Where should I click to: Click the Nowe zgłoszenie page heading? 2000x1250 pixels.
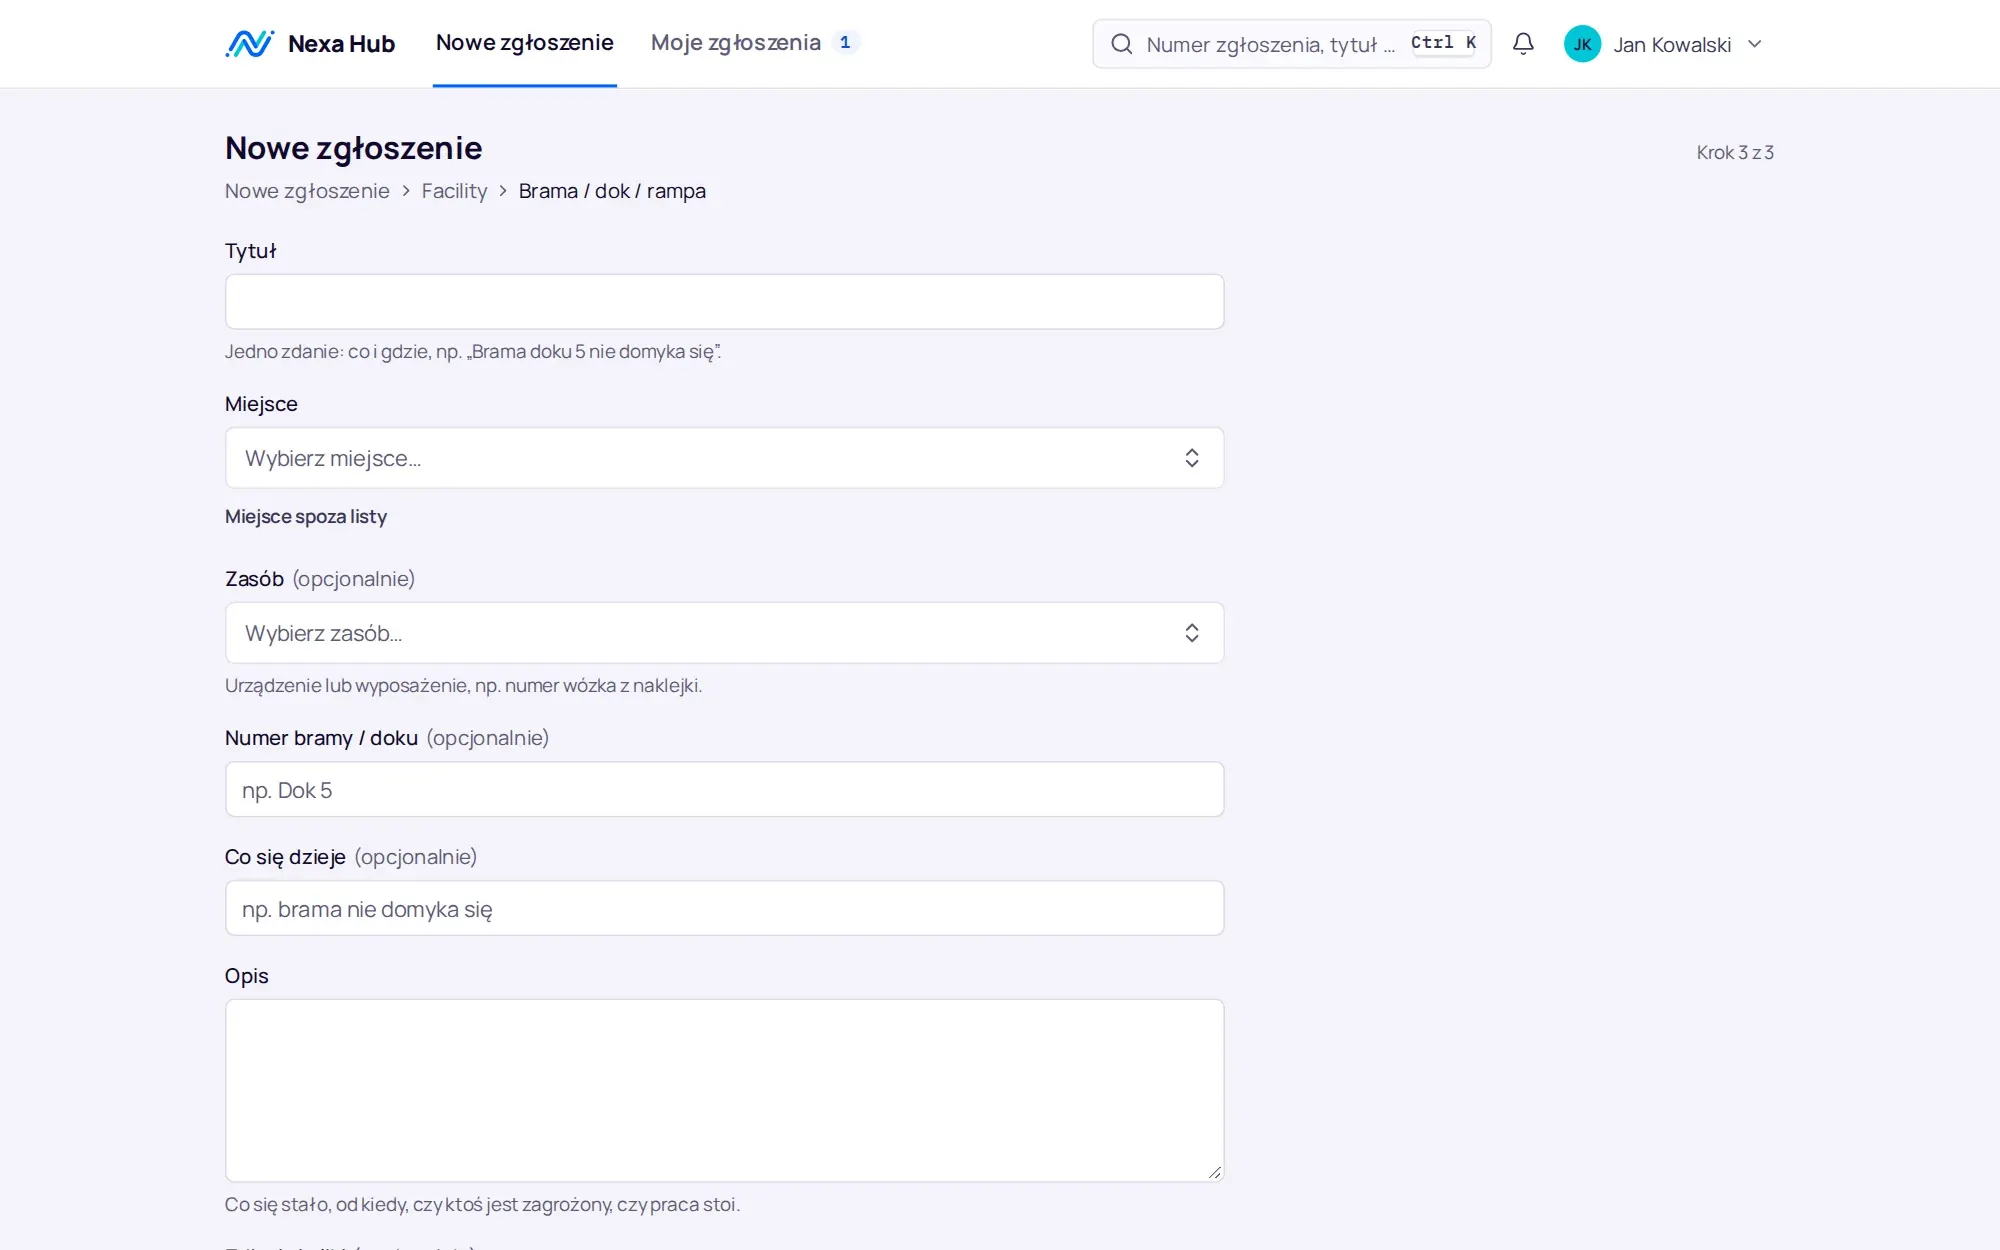coord(353,148)
